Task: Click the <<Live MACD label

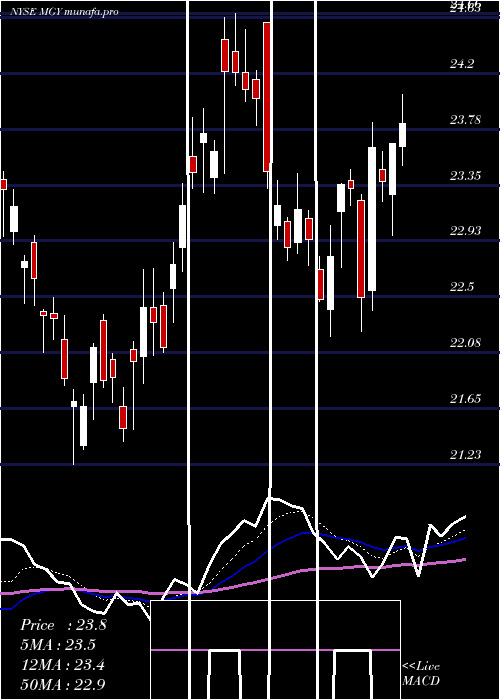Action: [x=421, y=673]
